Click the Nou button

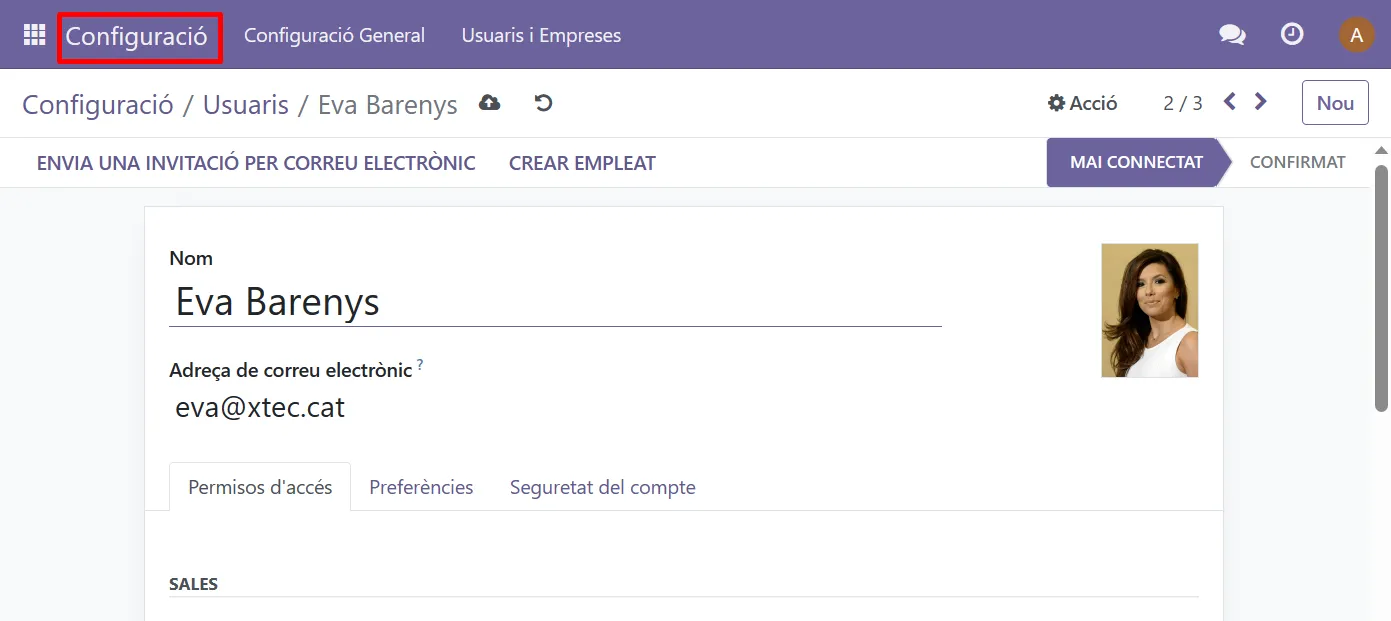click(x=1334, y=103)
